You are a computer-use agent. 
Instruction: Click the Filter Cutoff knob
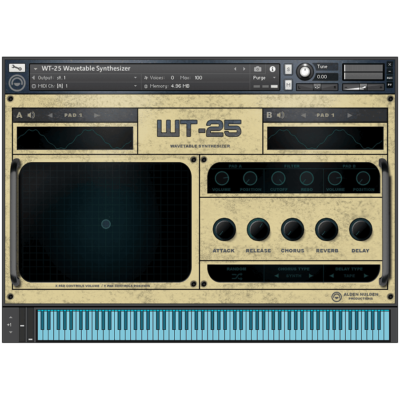pos(278,178)
